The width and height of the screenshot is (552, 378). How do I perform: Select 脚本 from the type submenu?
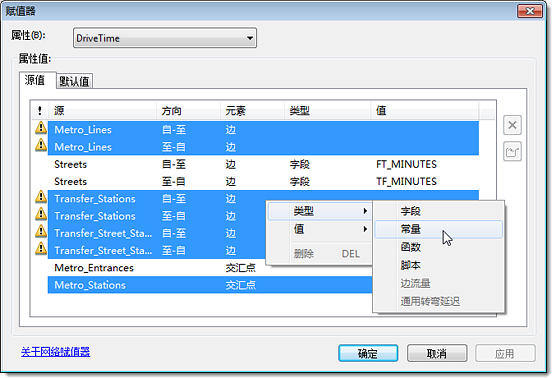tap(438, 265)
